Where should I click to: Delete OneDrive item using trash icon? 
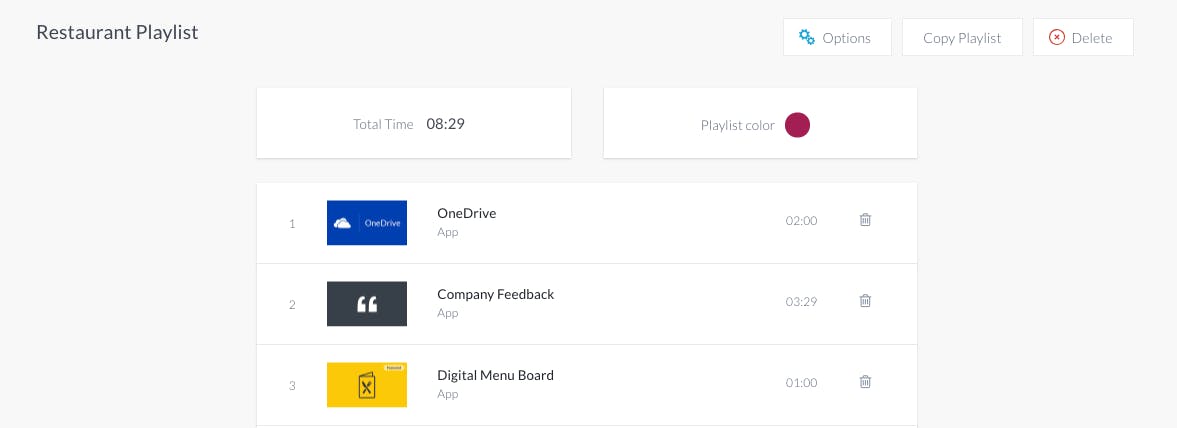(x=865, y=220)
